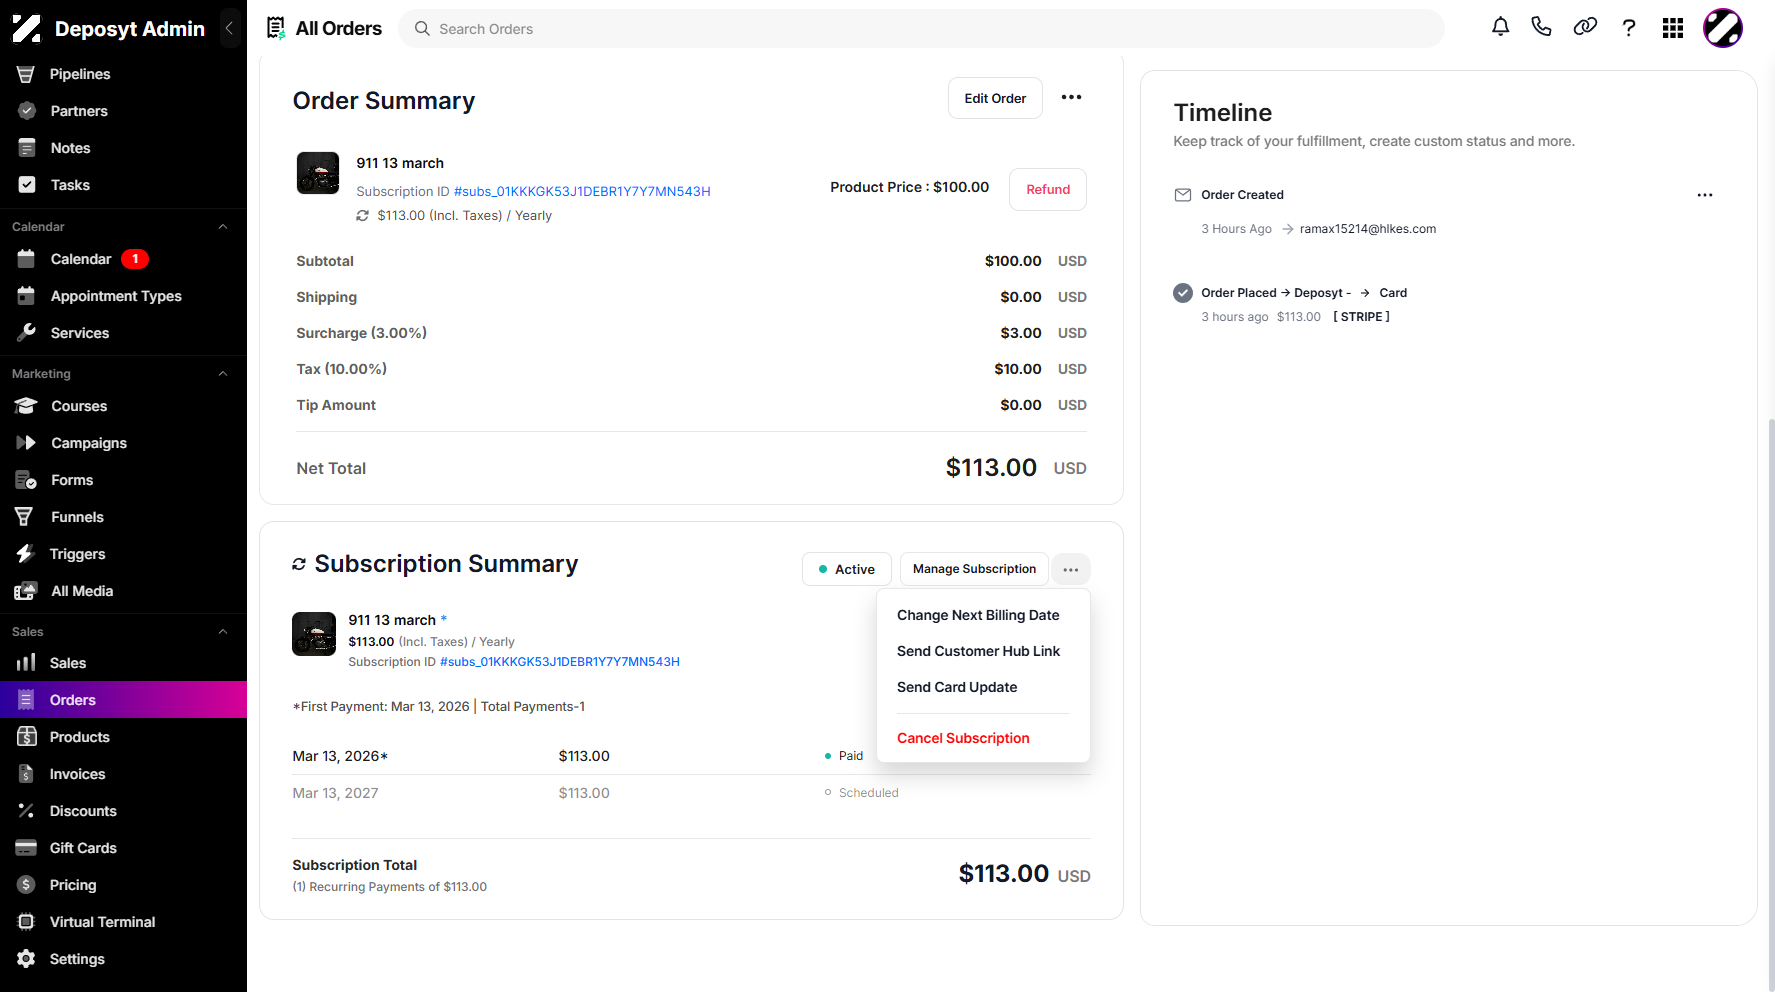Open Subscription ID link in Subscription Summary
Screen dimensions: 1775x992
point(560,662)
